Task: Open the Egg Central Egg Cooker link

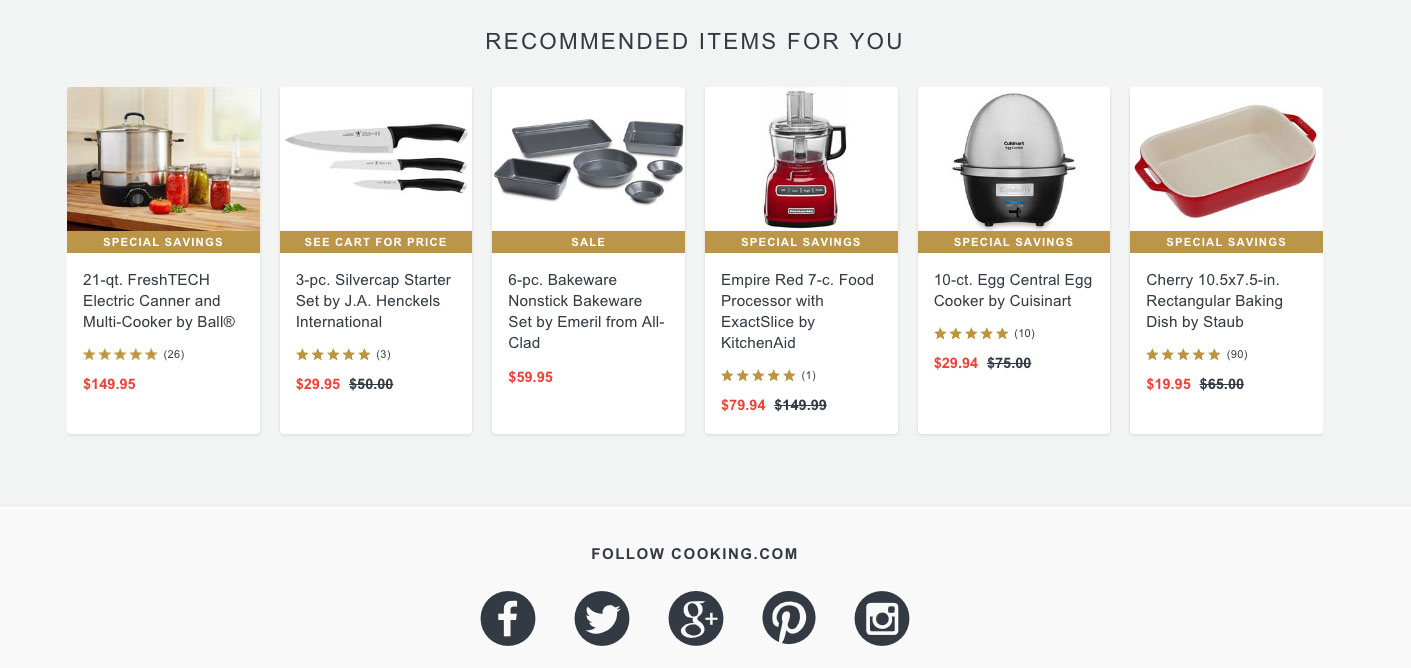Action: pyautogui.click(x=1012, y=290)
